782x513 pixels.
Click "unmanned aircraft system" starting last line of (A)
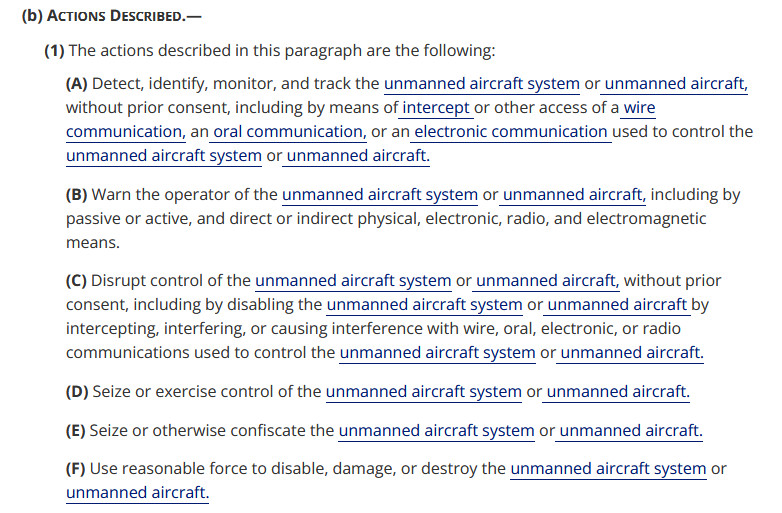164,156
